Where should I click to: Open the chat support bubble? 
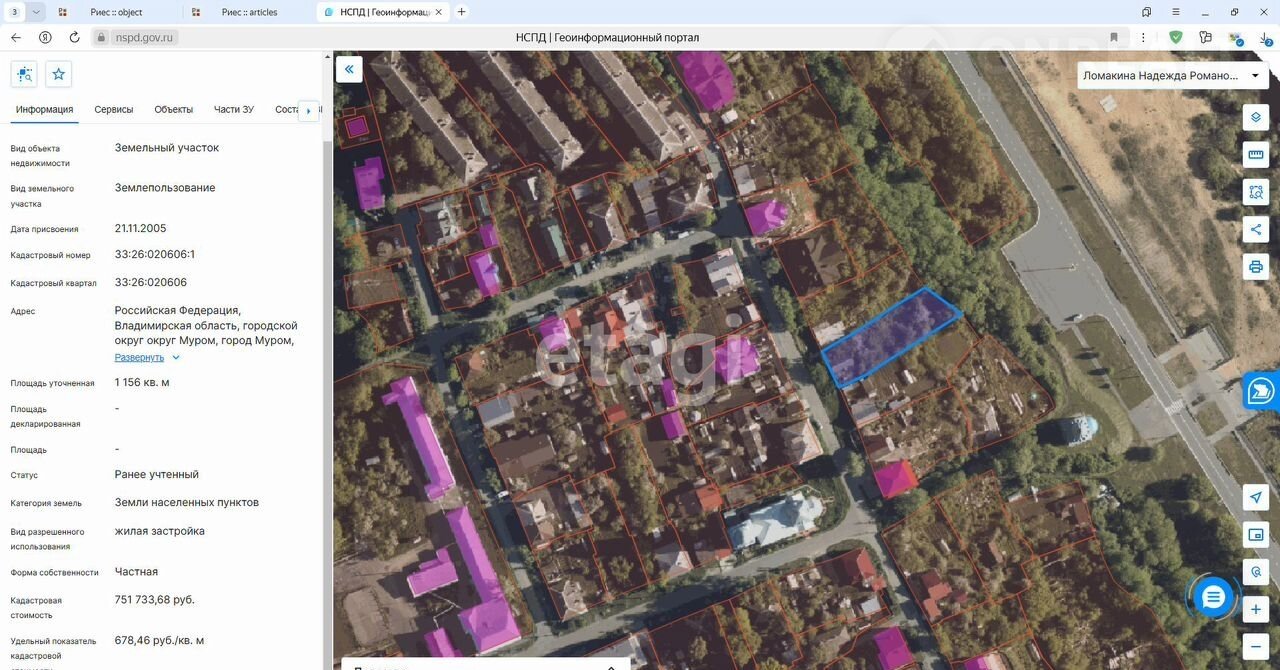[x=1213, y=598]
